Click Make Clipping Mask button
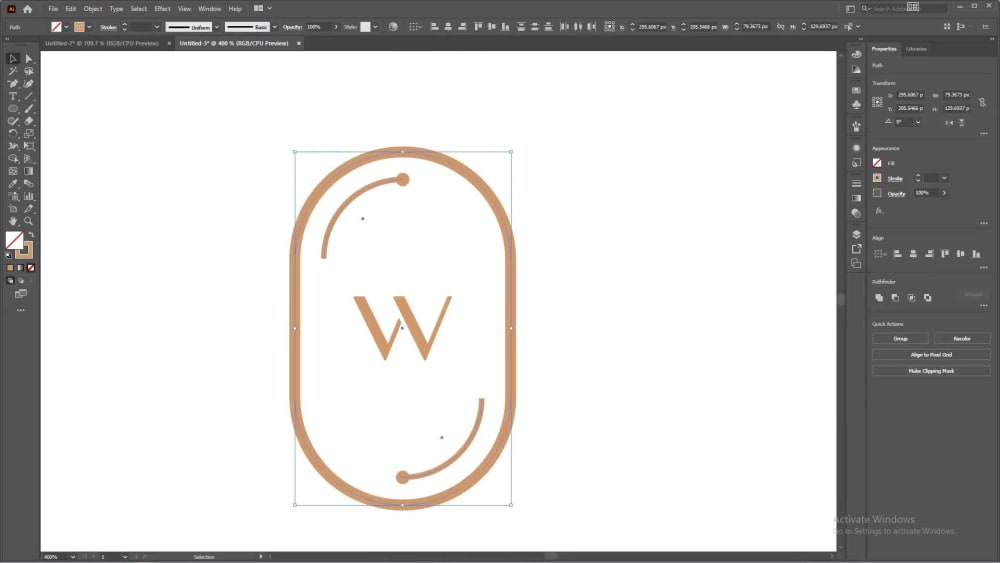Screen dimensions: 1000x563 [x=931, y=371]
